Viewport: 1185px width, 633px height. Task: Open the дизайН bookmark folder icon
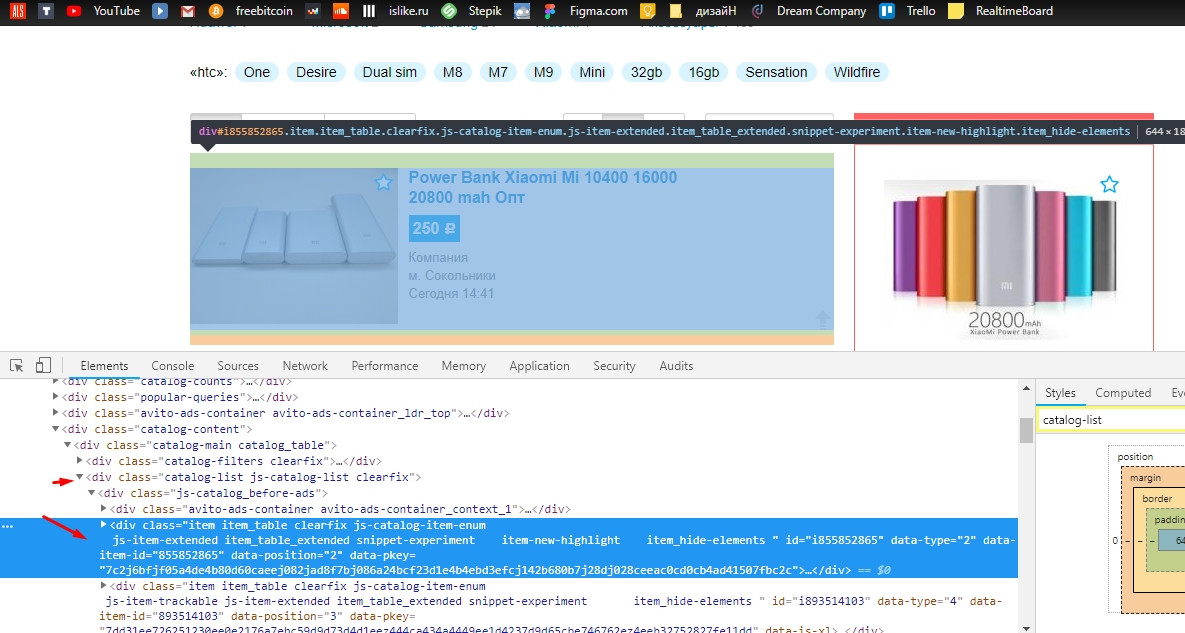(676, 11)
